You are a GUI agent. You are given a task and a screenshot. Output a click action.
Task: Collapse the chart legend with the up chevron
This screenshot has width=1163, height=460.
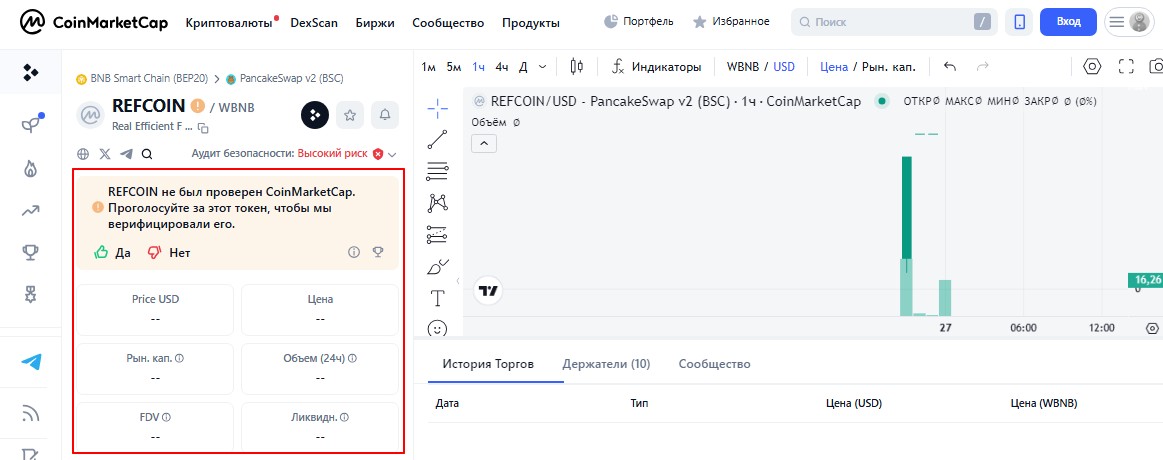click(484, 143)
